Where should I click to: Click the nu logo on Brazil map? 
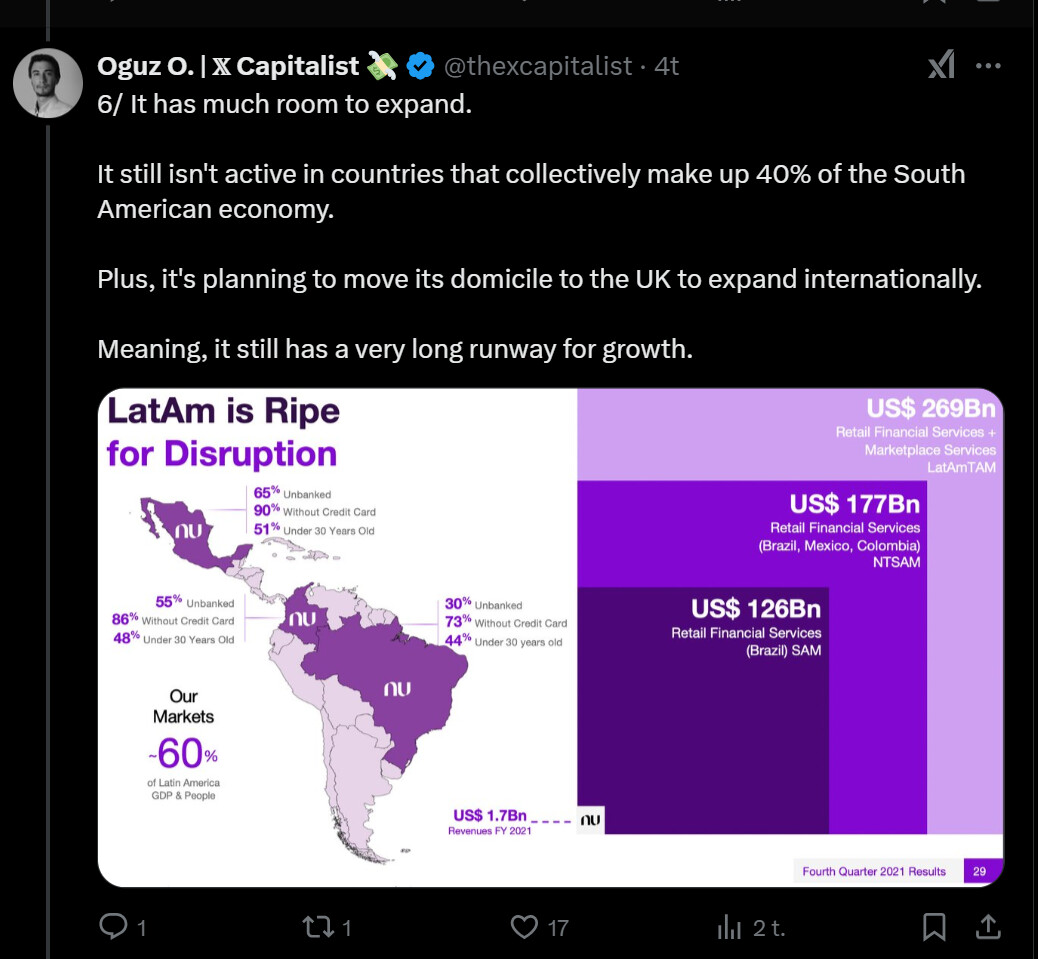(396, 689)
